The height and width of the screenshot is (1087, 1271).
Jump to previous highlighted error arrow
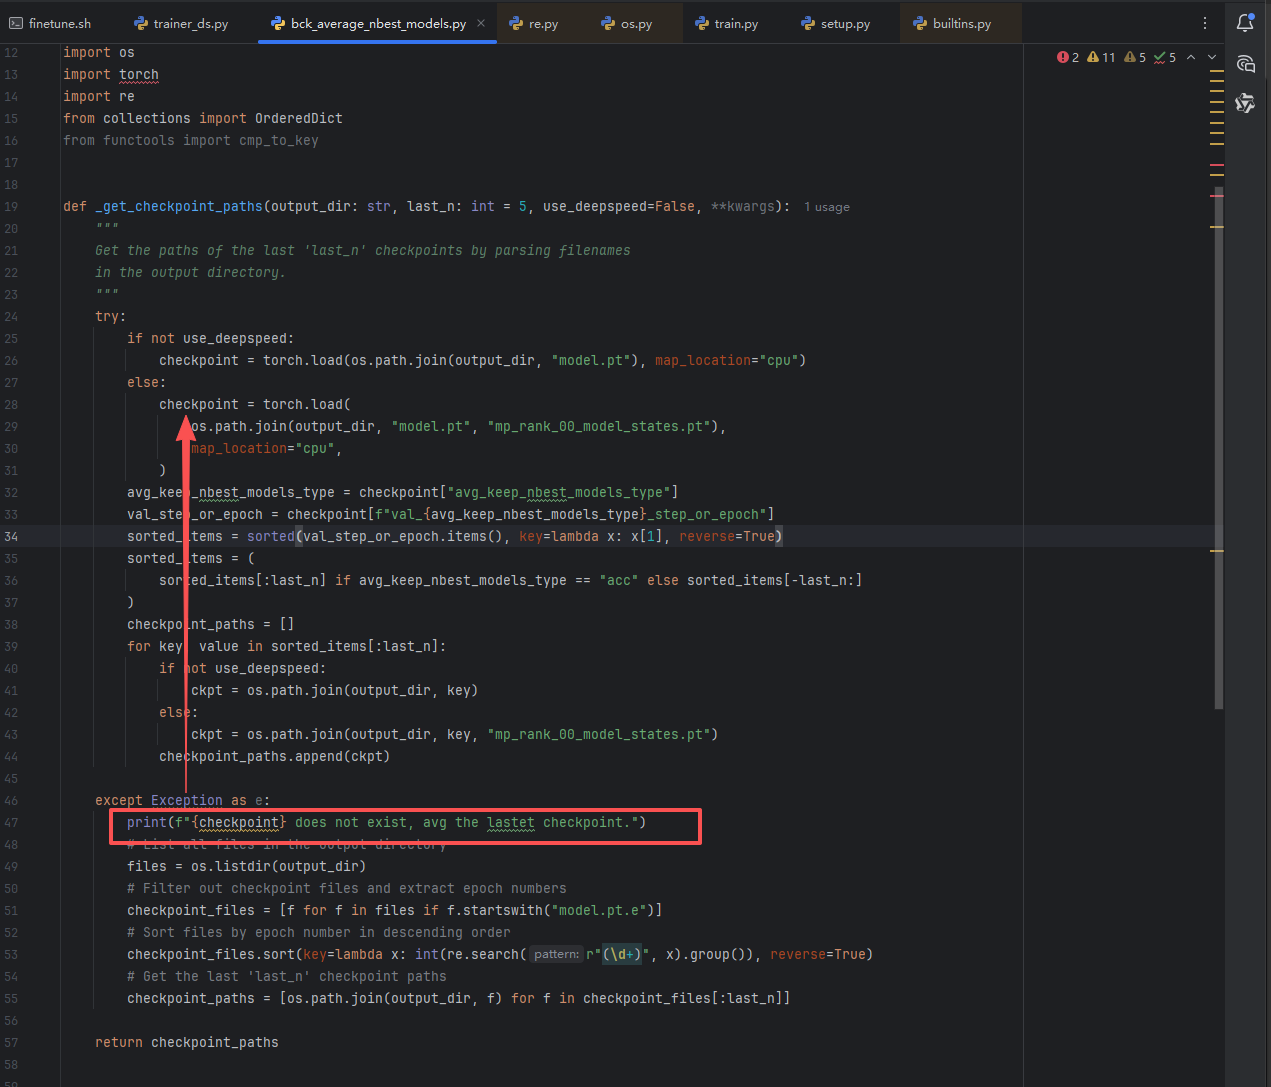click(x=1191, y=57)
